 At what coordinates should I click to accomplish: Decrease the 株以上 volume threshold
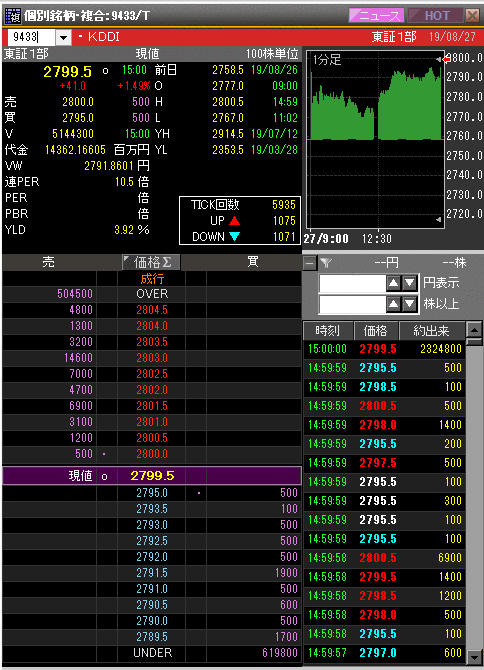click(x=410, y=304)
